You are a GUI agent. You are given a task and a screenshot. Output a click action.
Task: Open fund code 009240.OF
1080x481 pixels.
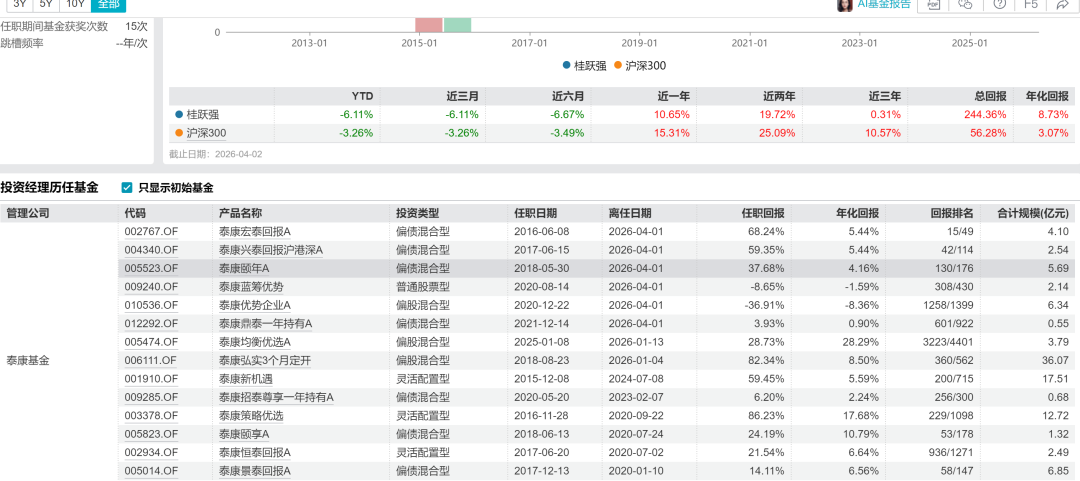pyautogui.click(x=151, y=287)
